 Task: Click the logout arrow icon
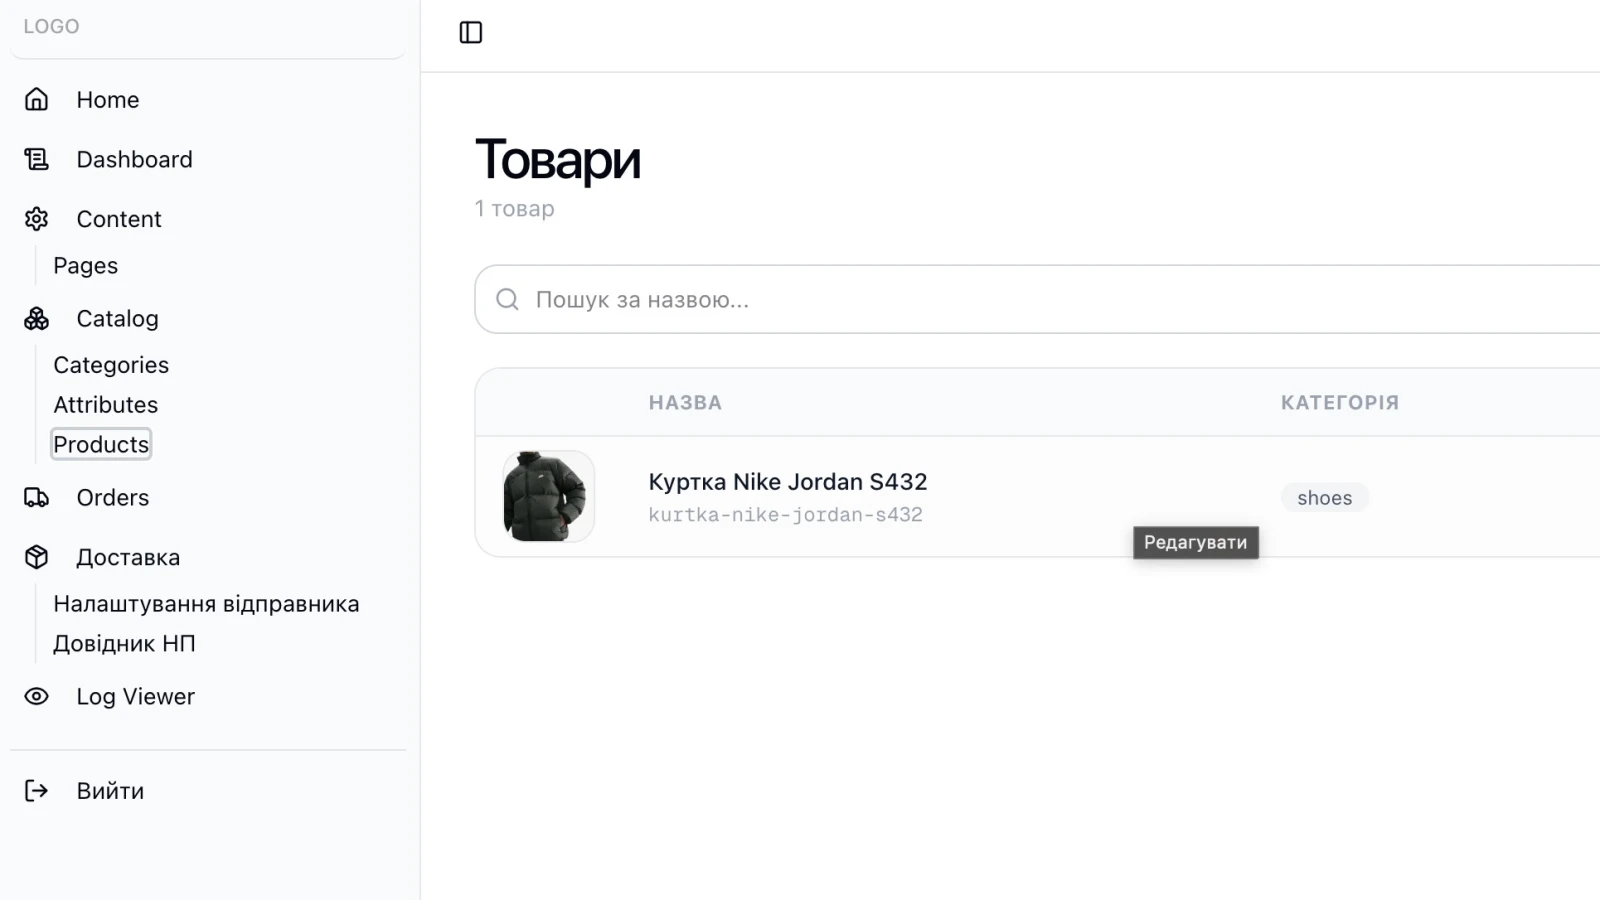tap(36, 790)
